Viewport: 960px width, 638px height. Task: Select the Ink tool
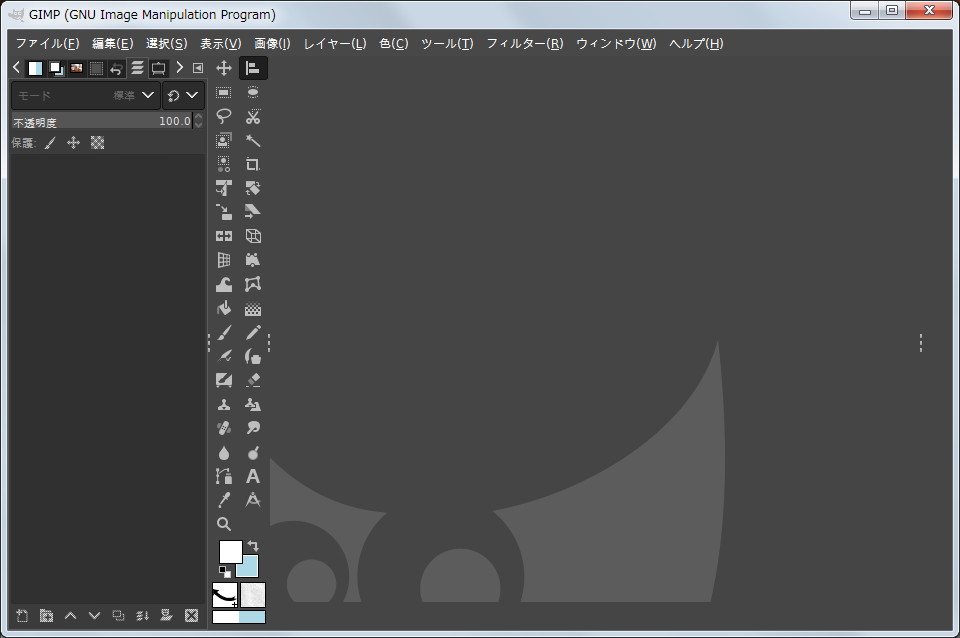(253, 356)
